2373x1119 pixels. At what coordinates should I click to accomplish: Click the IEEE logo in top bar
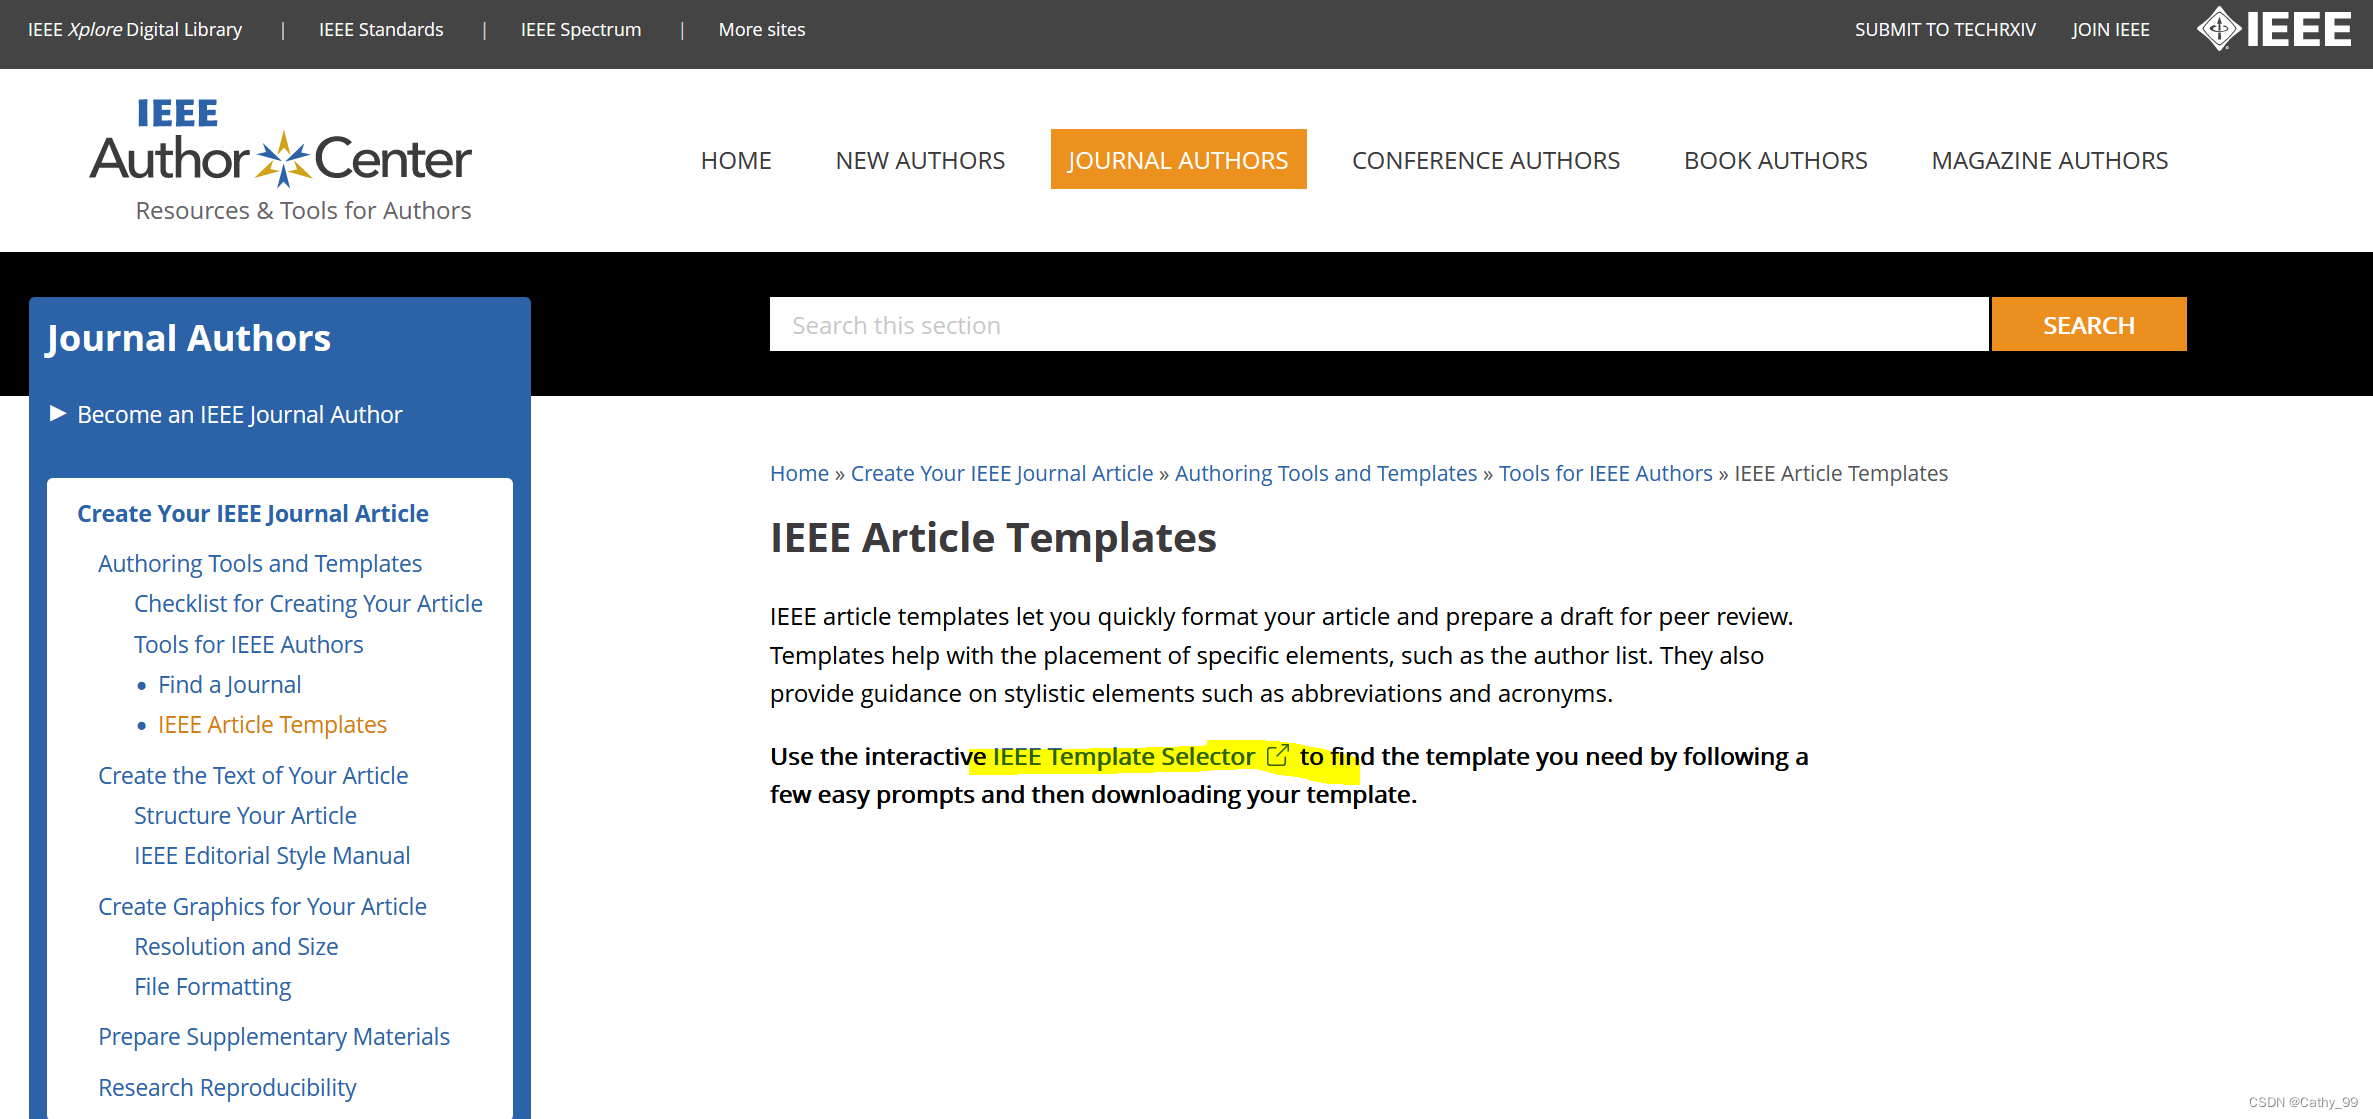pyautogui.click(x=2273, y=29)
